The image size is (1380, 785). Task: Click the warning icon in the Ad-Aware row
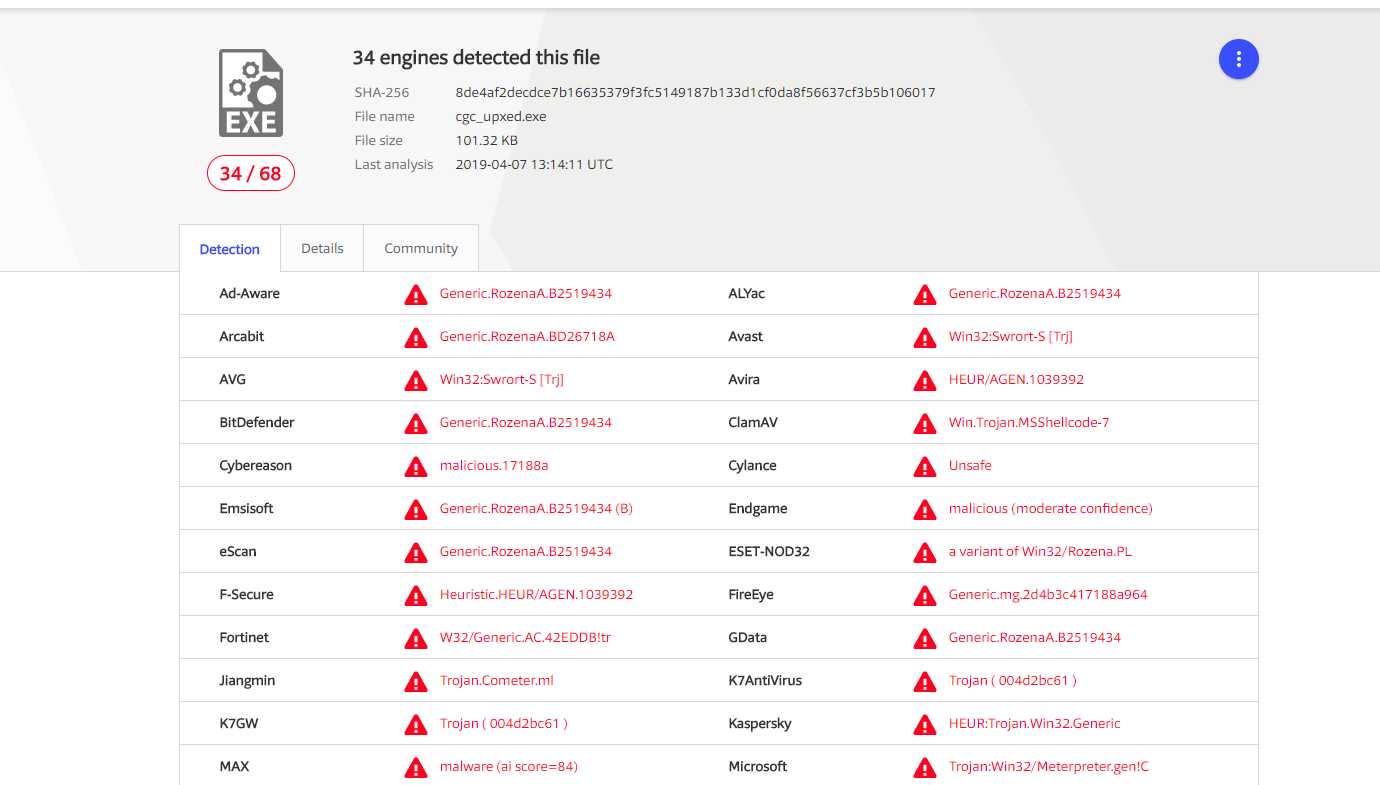(x=416, y=294)
